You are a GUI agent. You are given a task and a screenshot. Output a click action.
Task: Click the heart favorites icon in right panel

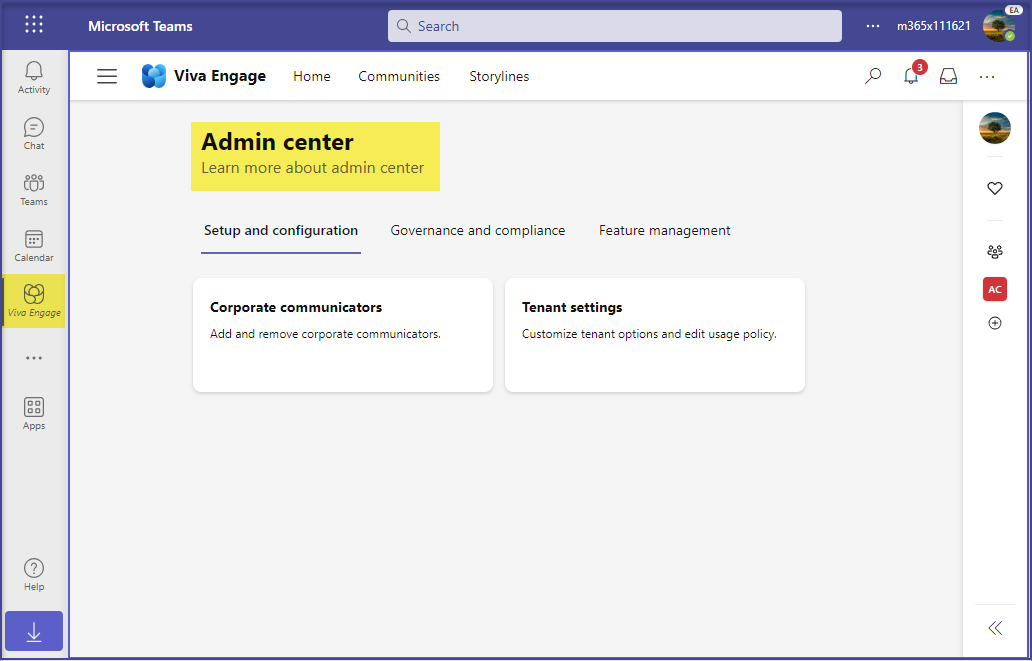tap(994, 188)
